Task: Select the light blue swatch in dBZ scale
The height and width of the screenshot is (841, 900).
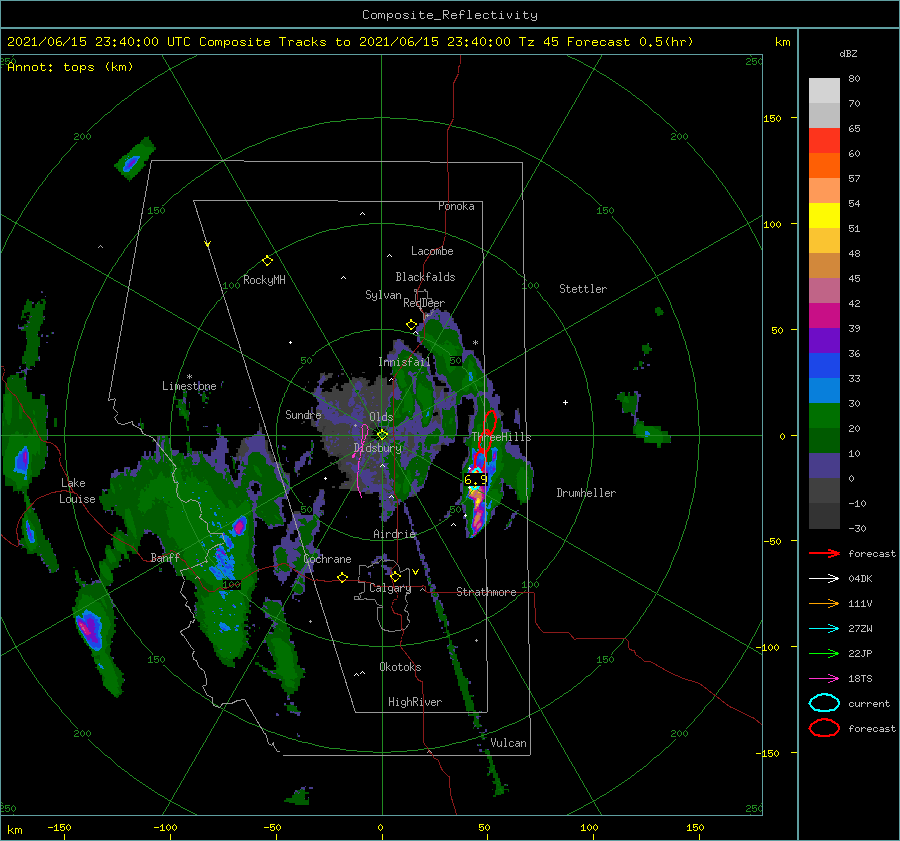Action: coord(824,390)
